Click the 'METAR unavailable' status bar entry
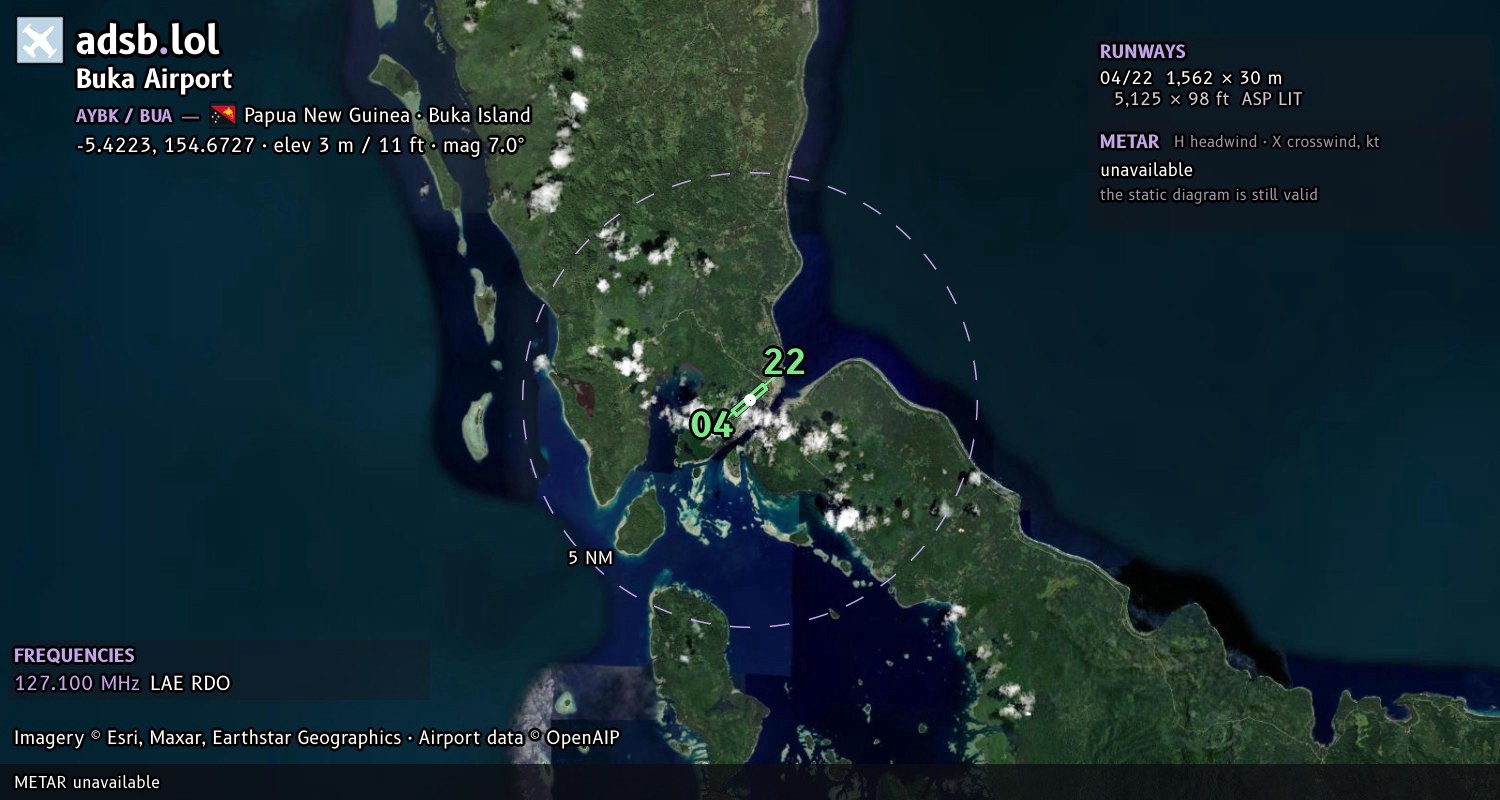The image size is (1500, 800). (x=87, y=782)
